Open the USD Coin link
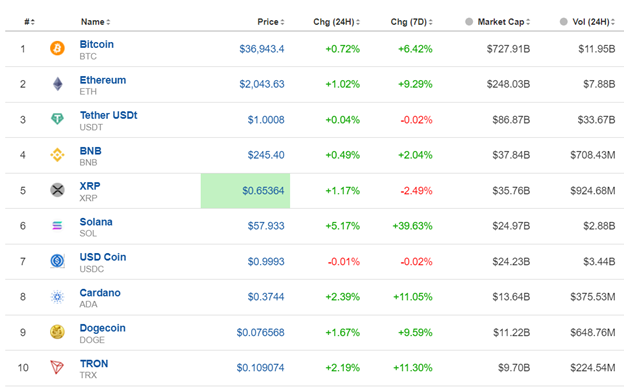 point(103,257)
